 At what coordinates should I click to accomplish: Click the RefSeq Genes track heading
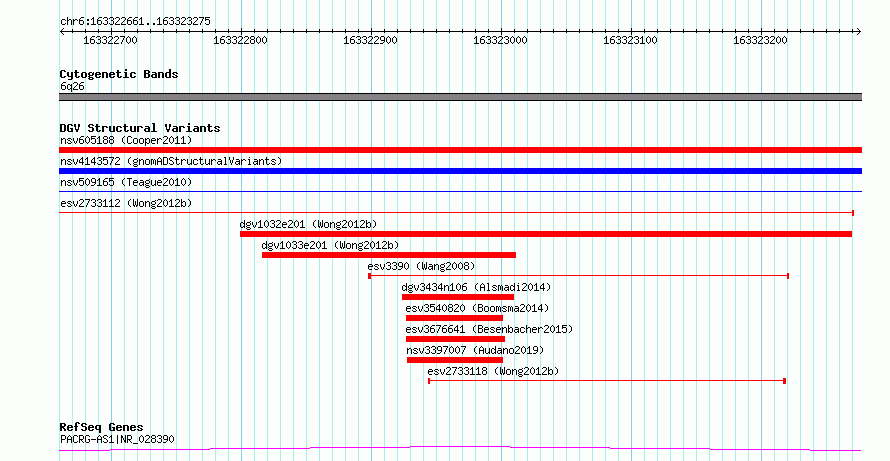(102, 427)
